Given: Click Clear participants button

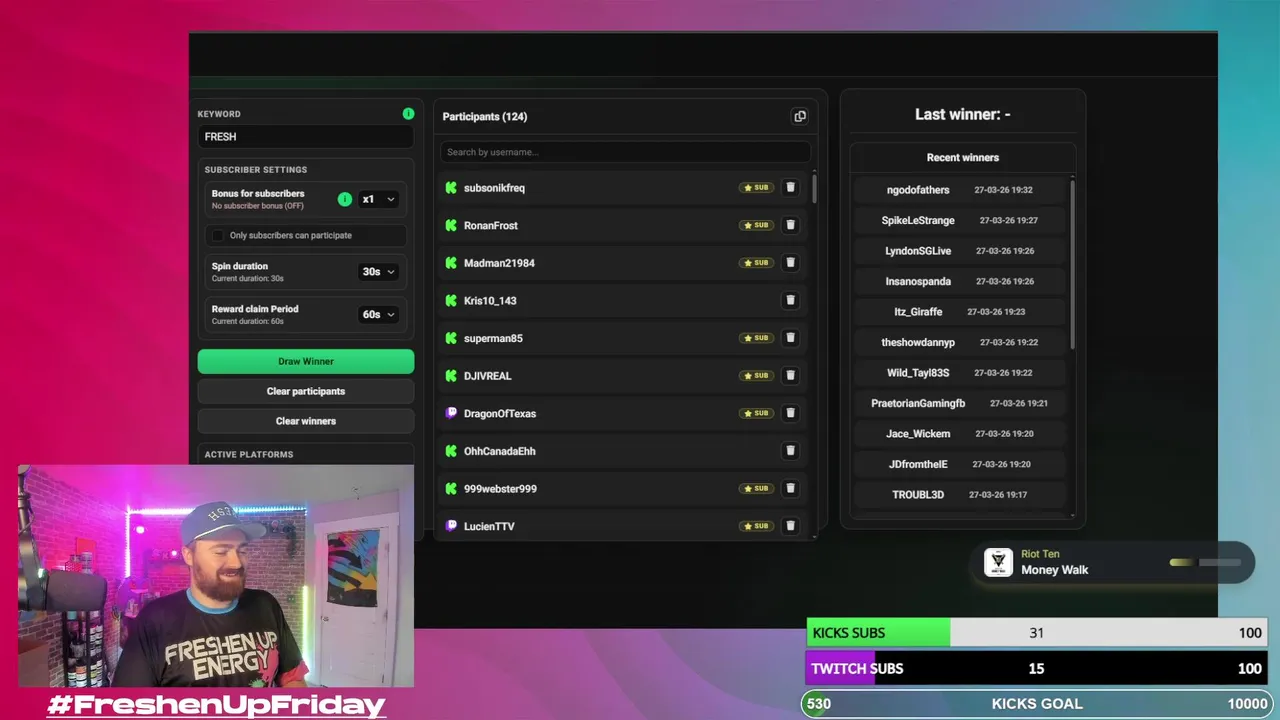Looking at the screenshot, I should coord(306,391).
